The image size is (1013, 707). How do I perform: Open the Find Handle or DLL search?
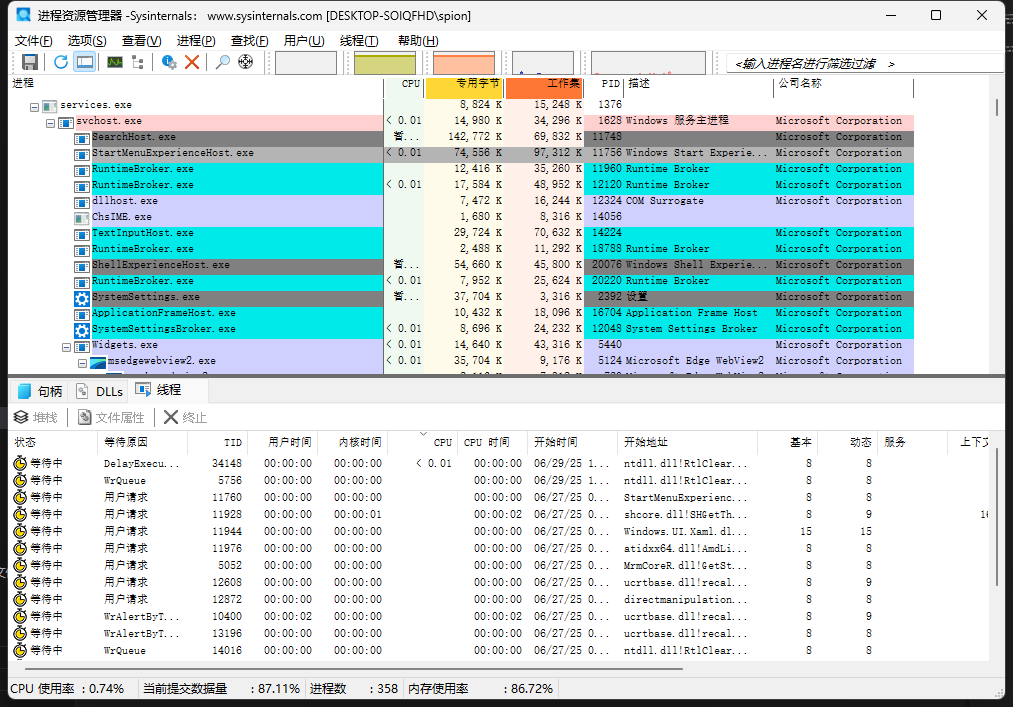point(222,61)
